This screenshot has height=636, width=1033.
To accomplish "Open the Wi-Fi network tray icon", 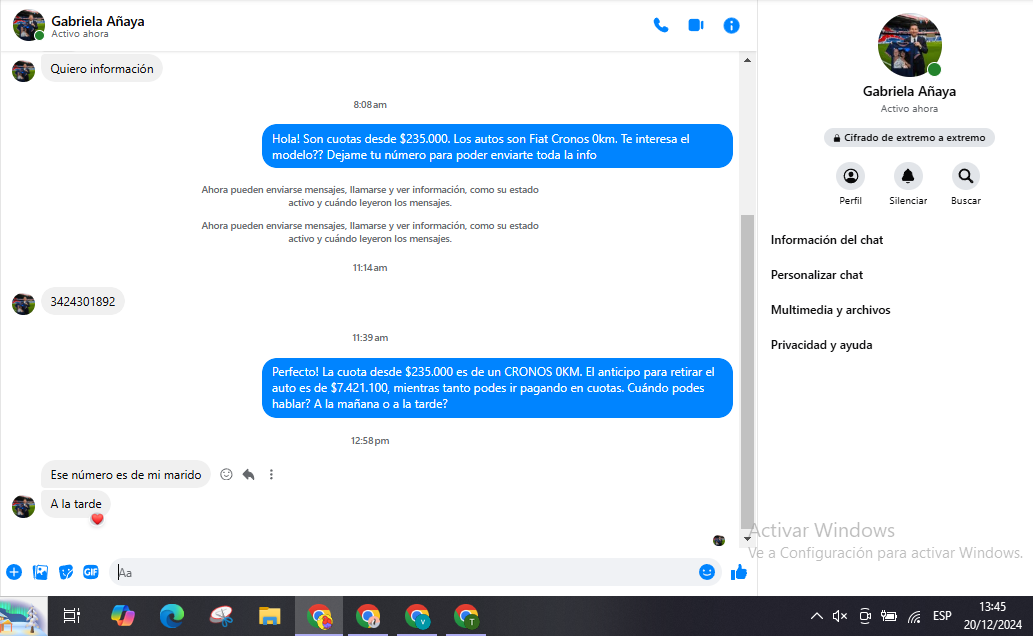I will [914, 616].
